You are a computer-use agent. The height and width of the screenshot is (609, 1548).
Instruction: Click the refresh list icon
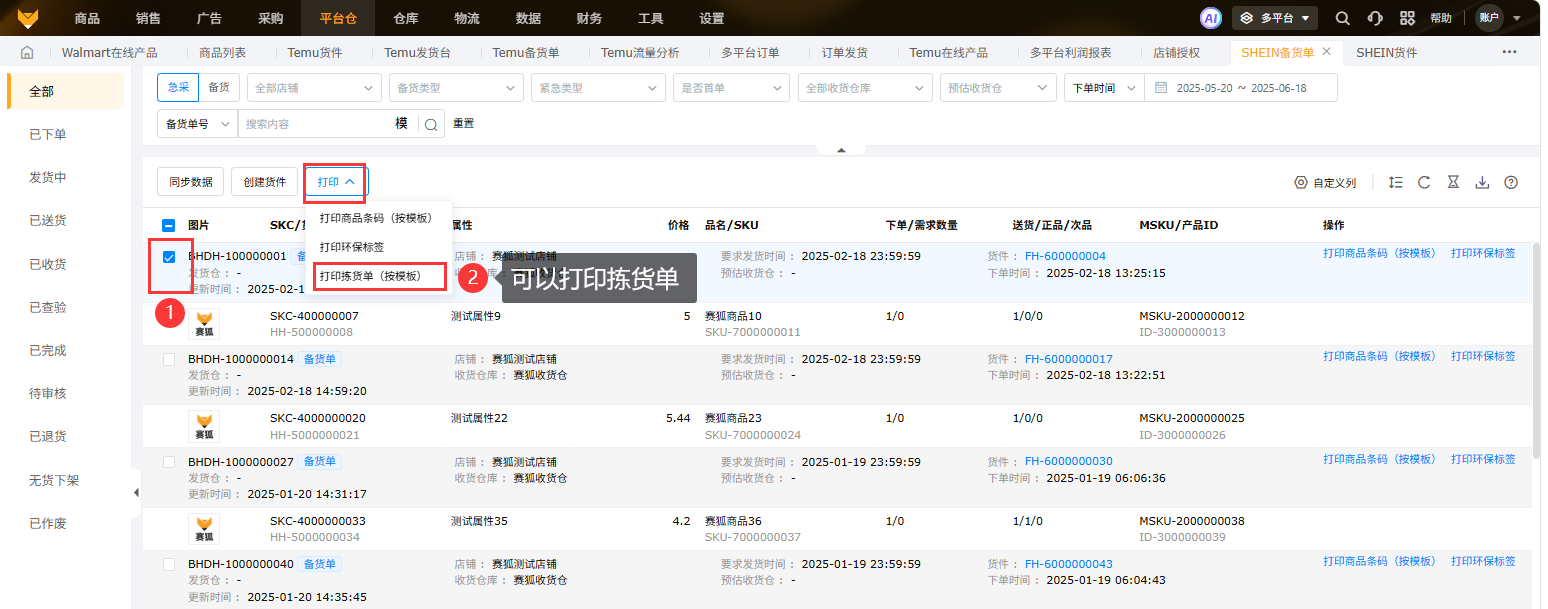pyautogui.click(x=1424, y=182)
